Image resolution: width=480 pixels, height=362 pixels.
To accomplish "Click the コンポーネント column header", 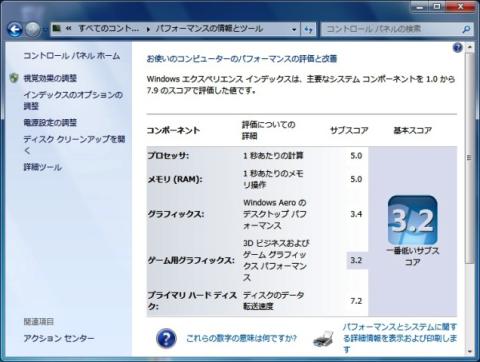I will coord(173,130).
